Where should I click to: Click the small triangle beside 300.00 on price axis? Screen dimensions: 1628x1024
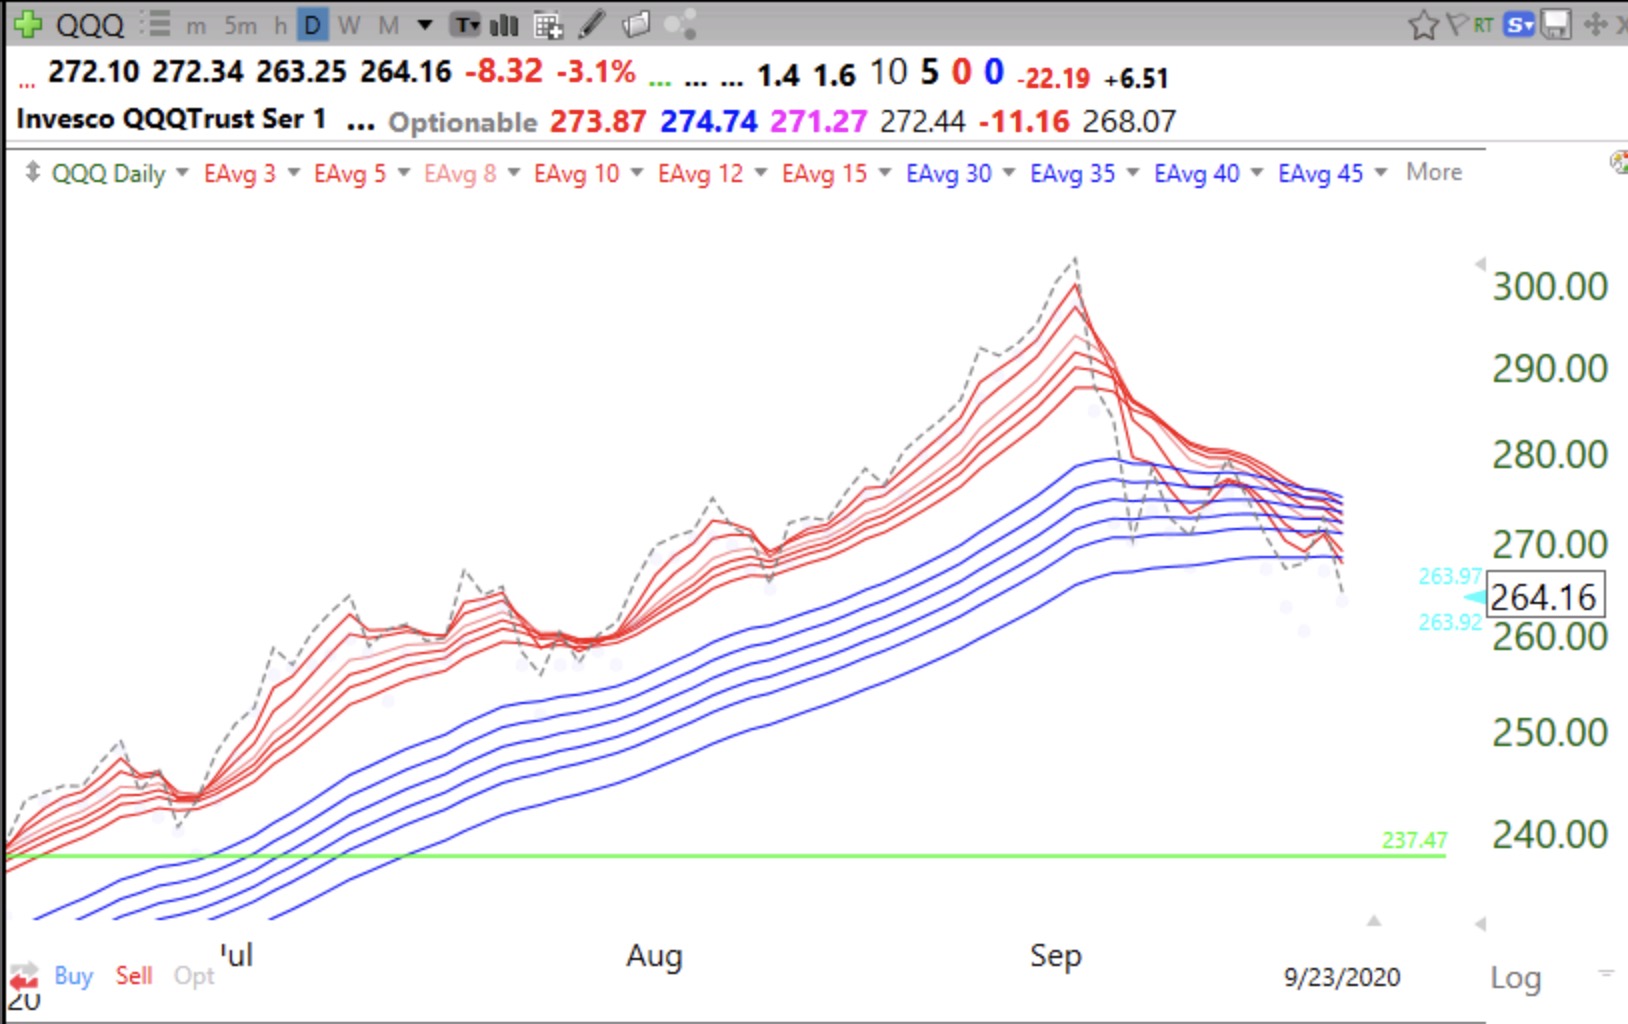click(1480, 264)
